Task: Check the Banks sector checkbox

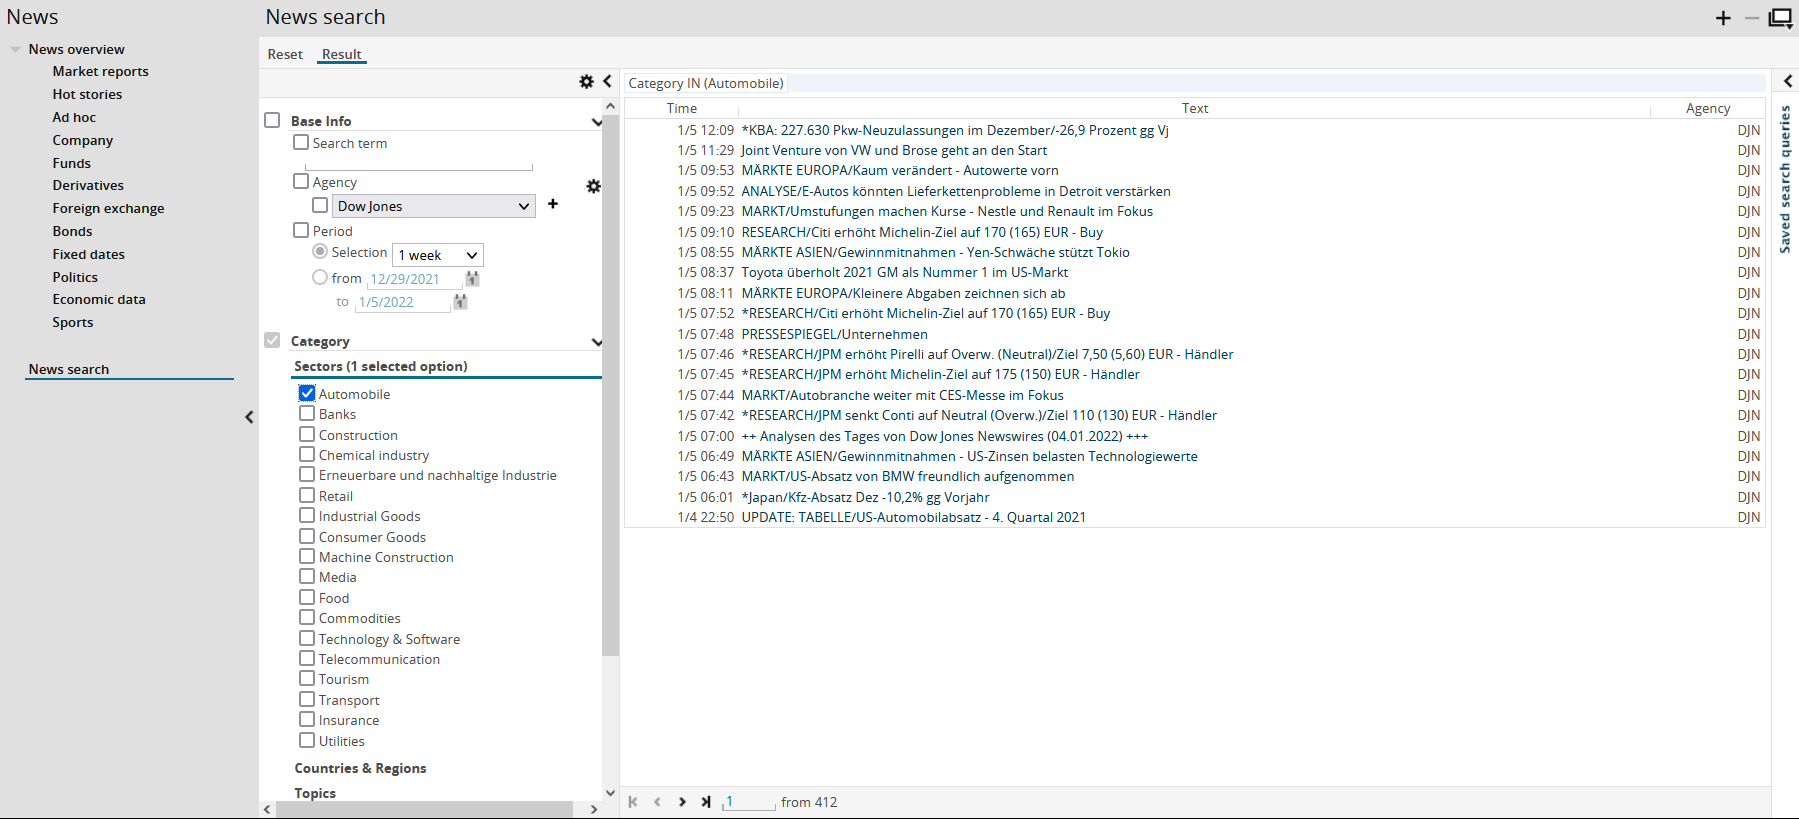Action: 307,414
